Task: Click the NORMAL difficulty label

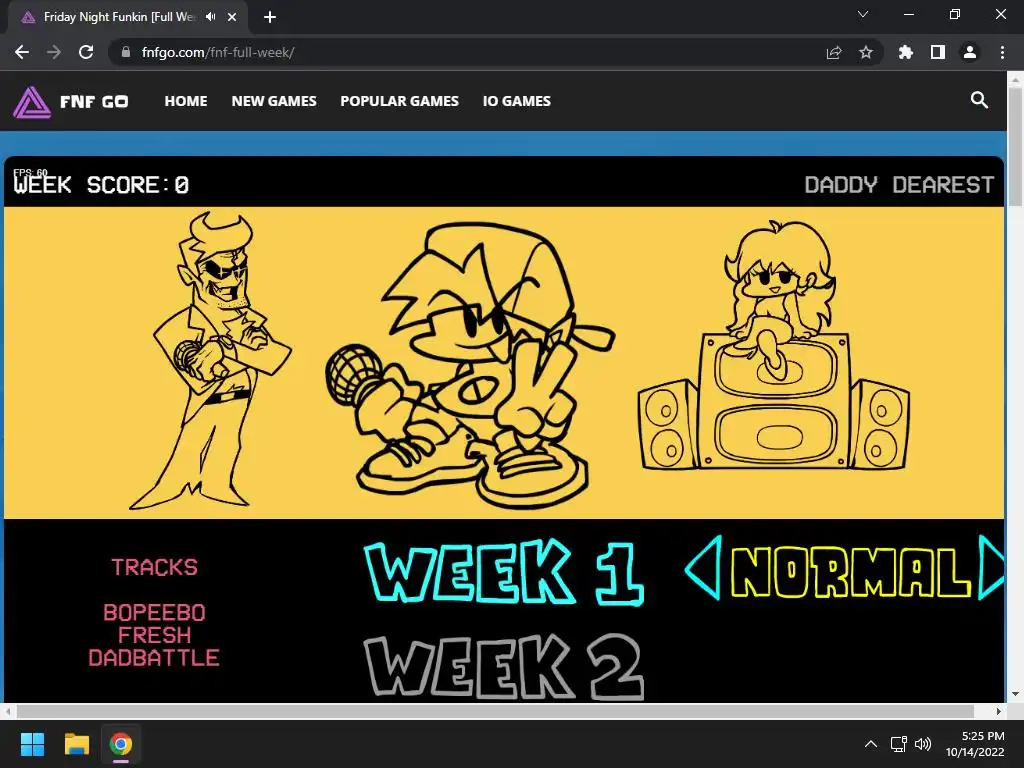Action: [851, 572]
